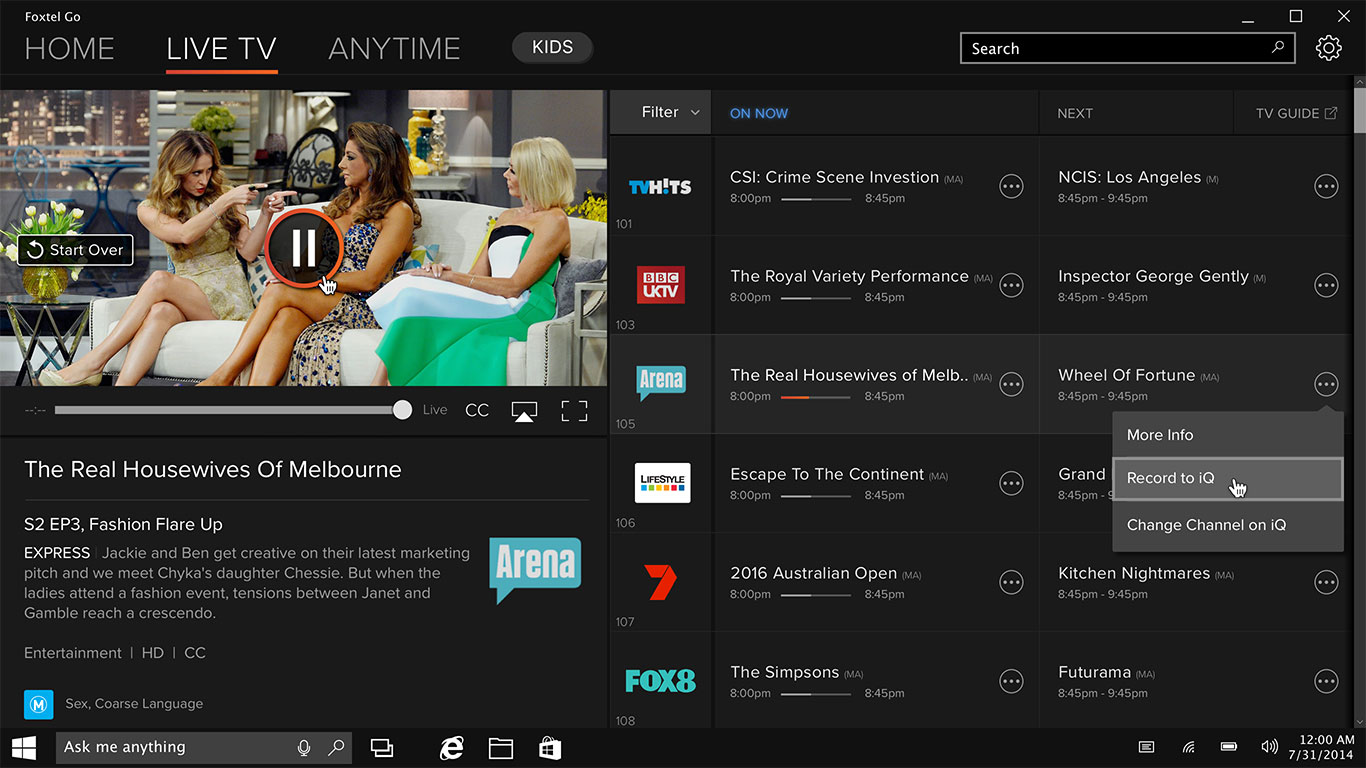Click the volume speaker tray icon
The image size is (1366, 768).
[1270, 747]
